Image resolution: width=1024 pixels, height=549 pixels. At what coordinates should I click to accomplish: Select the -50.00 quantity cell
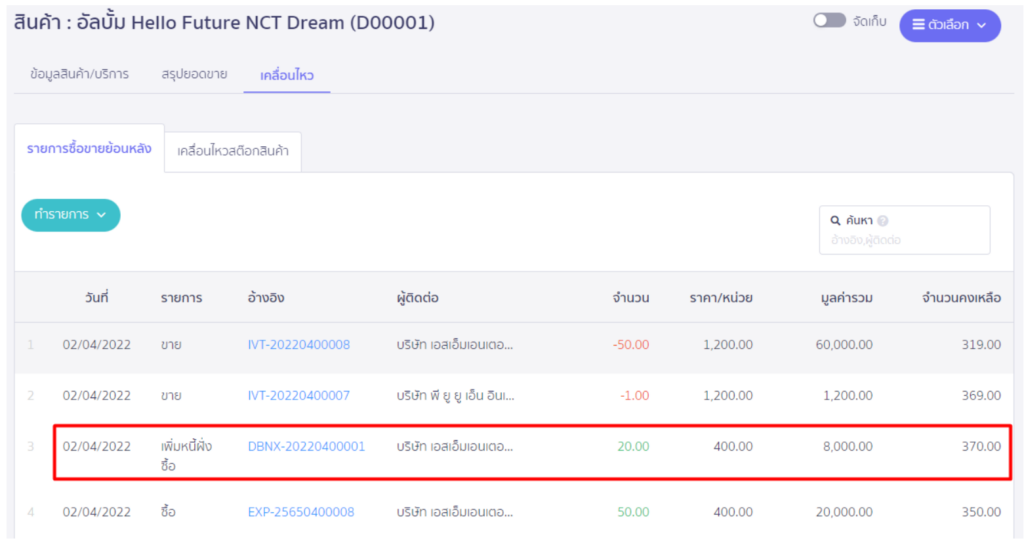coord(631,345)
